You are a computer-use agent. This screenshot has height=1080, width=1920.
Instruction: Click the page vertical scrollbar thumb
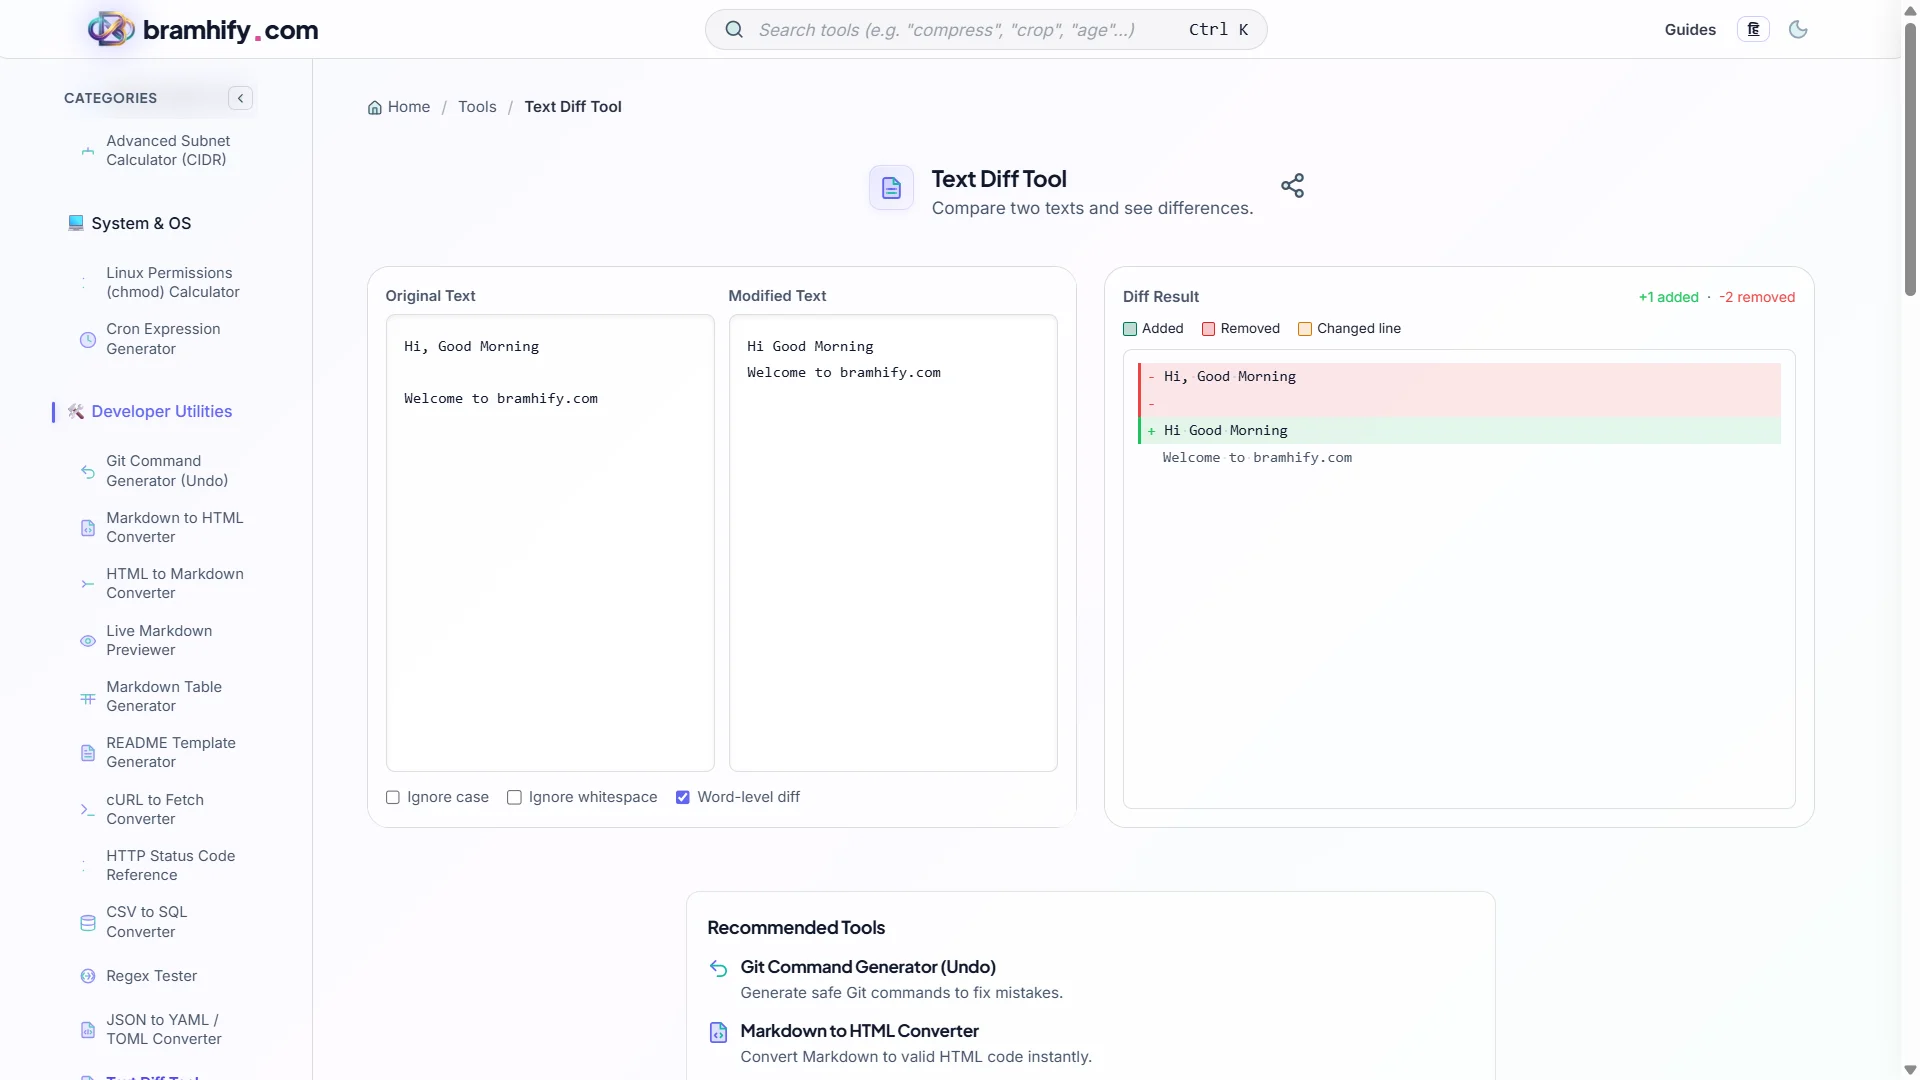(x=1910, y=160)
